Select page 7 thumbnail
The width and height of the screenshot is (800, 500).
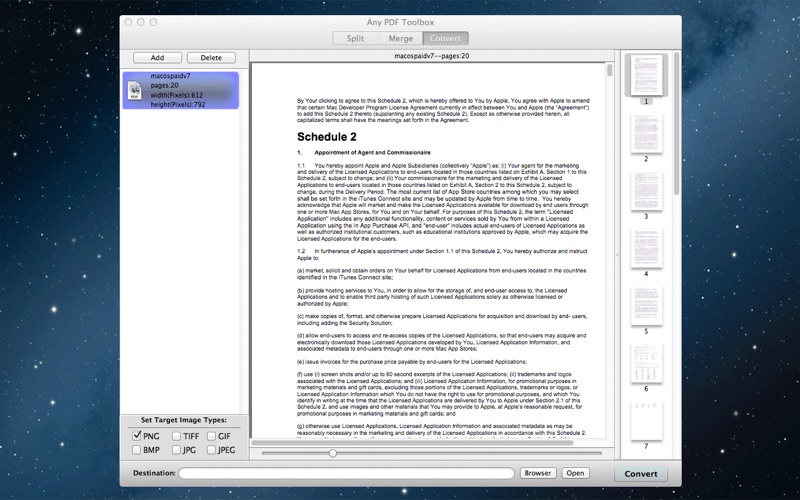646,421
